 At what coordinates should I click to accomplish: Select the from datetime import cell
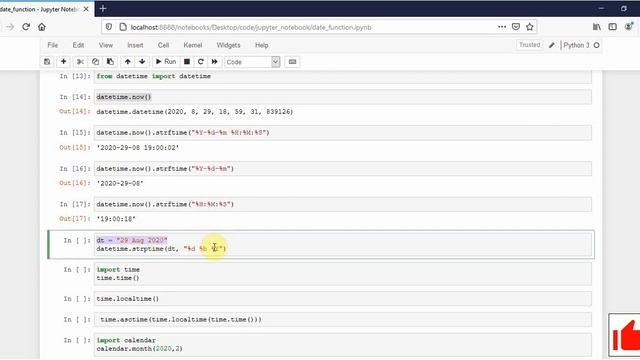pyautogui.click(x=342, y=76)
